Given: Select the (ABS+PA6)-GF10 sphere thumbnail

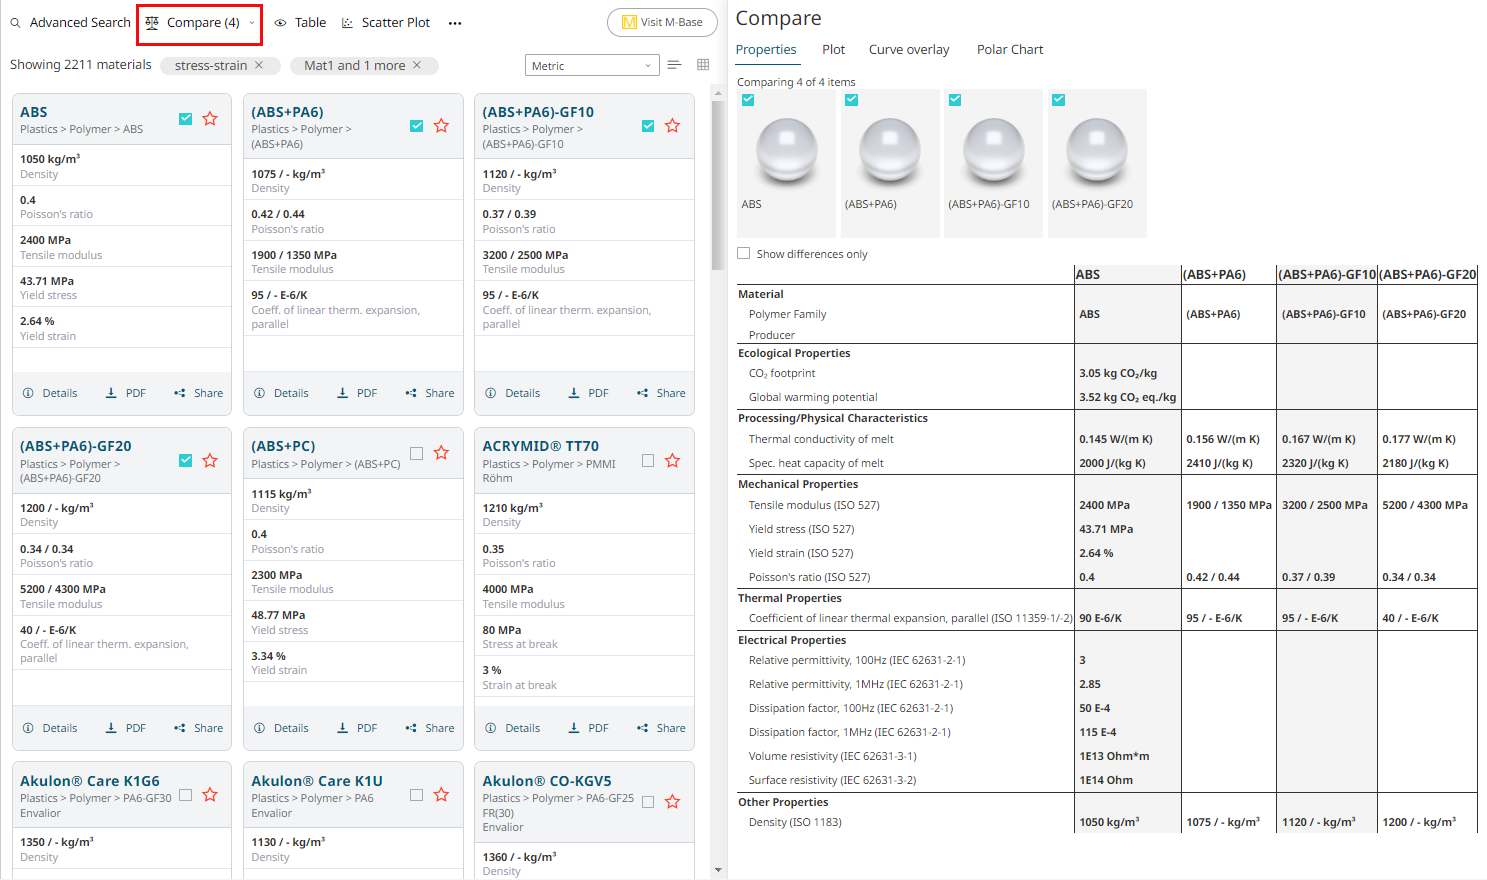Looking at the screenshot, I should pyautogui.click(x=994, y=150).
